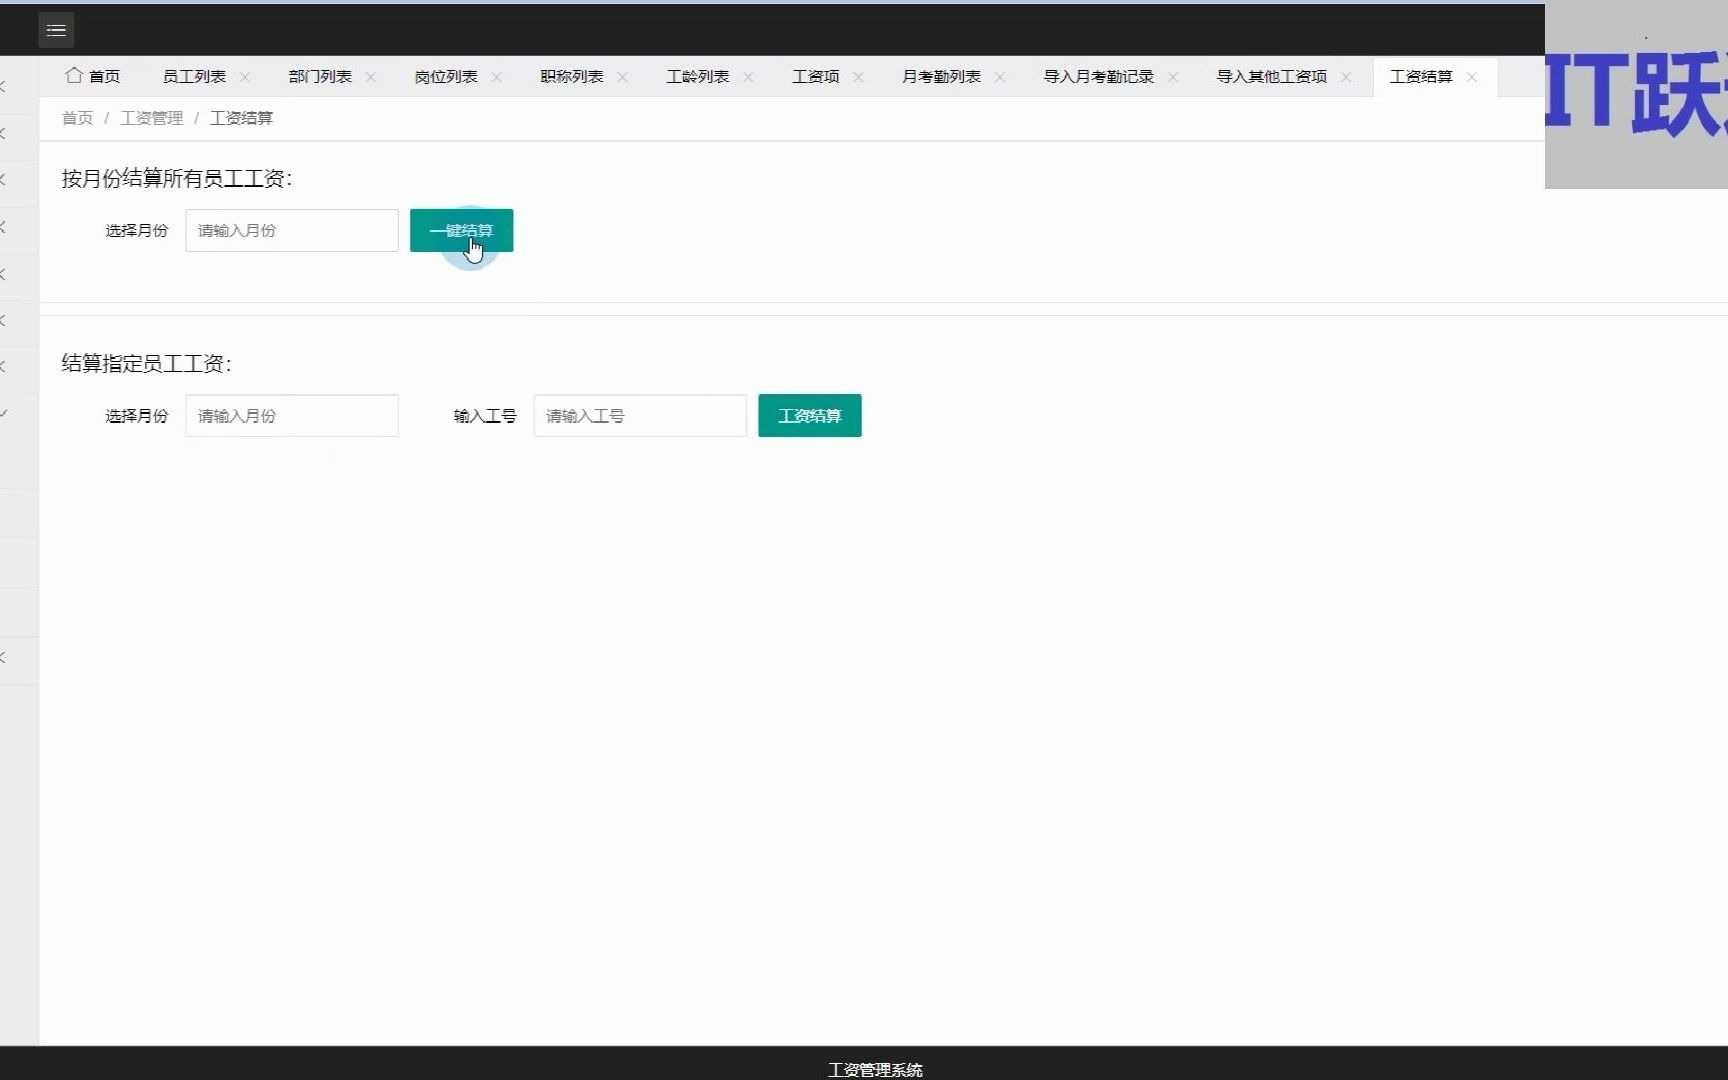The width and height of the screenshot is (1728, 1080).
Task: Close the 员工列表 tab
Action: 245,76
